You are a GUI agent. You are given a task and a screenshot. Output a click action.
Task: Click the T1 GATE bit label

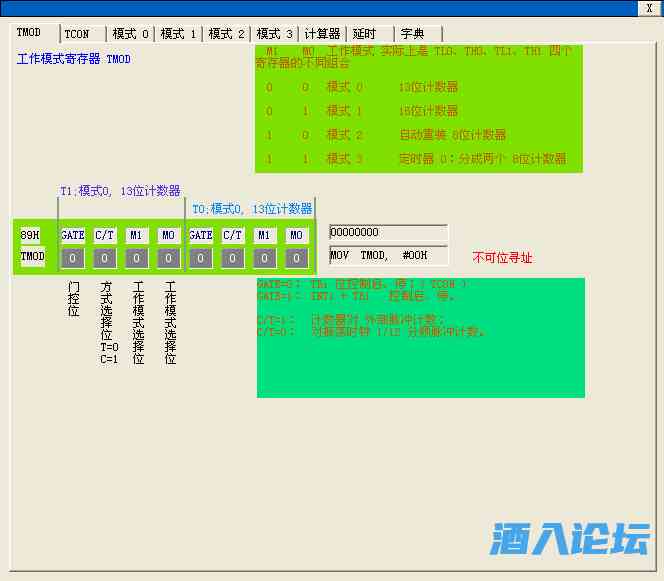pyautogui.click(x=73, y=235)
